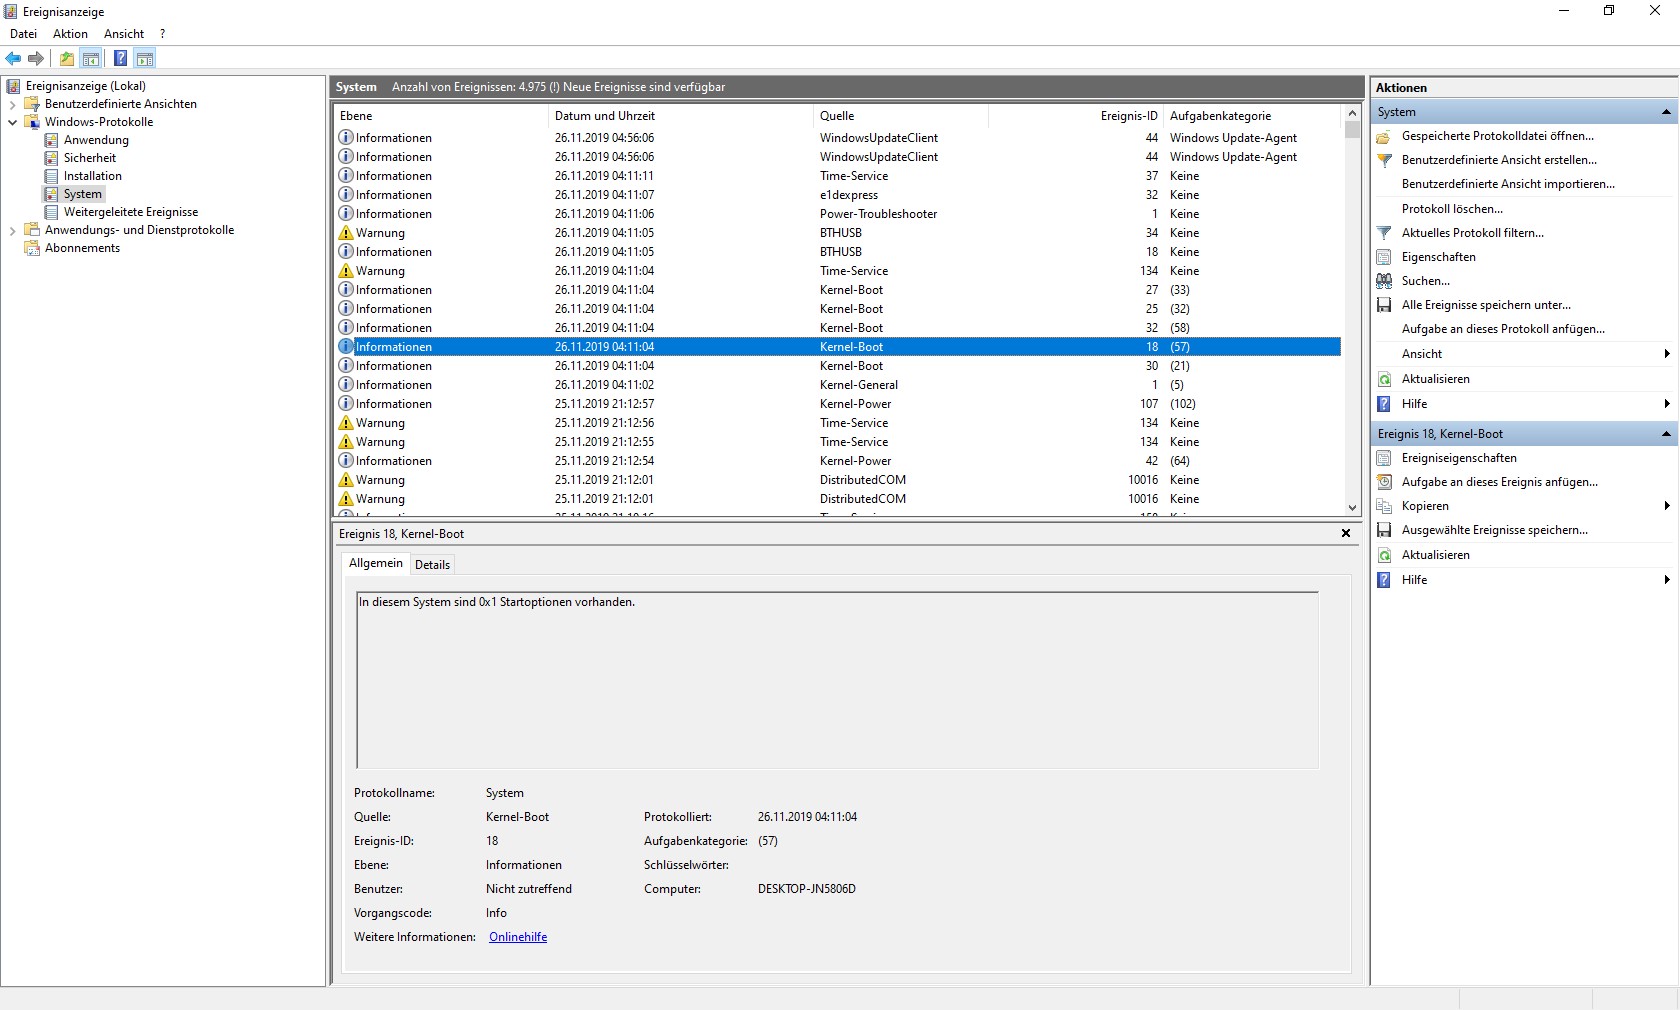Select the Kernel-Boot event with ID 30

coord(838,366)
